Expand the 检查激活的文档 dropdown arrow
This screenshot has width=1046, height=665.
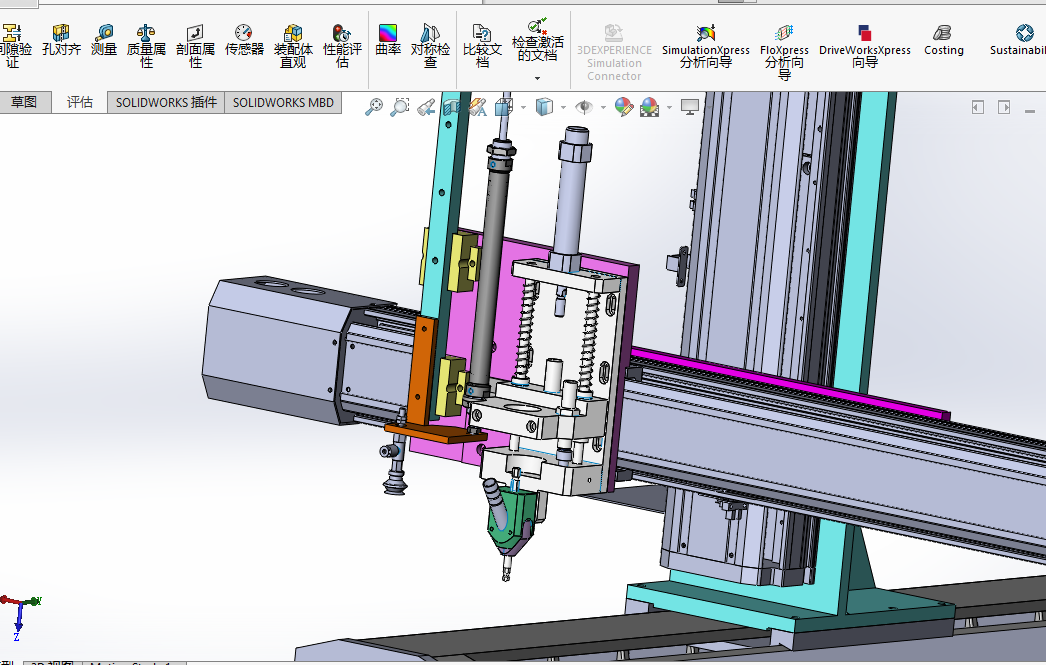tap(537, 78)
